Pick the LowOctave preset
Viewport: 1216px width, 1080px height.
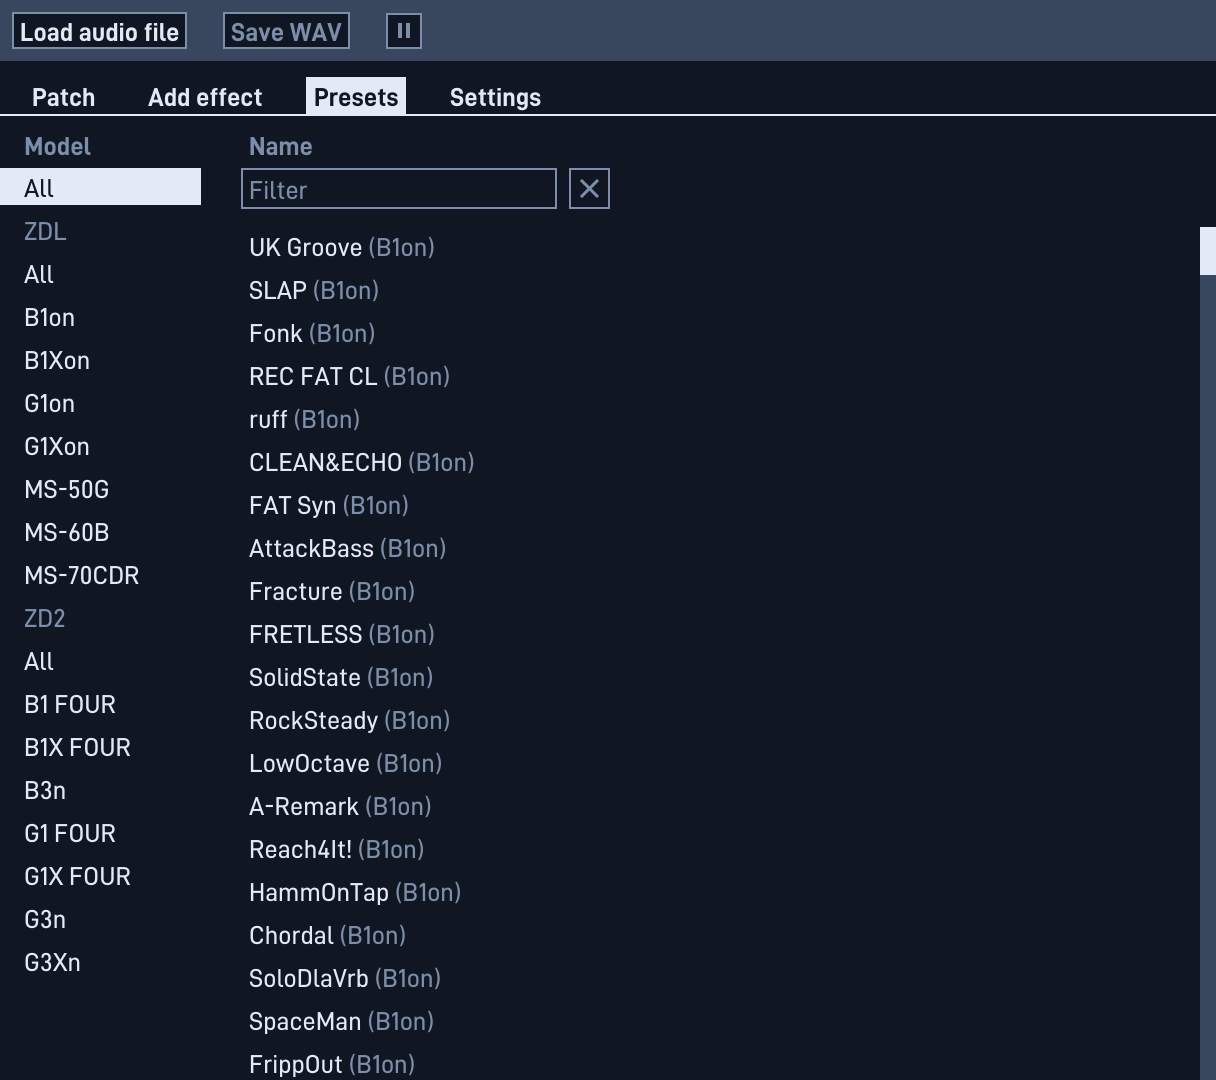(345, 763)
